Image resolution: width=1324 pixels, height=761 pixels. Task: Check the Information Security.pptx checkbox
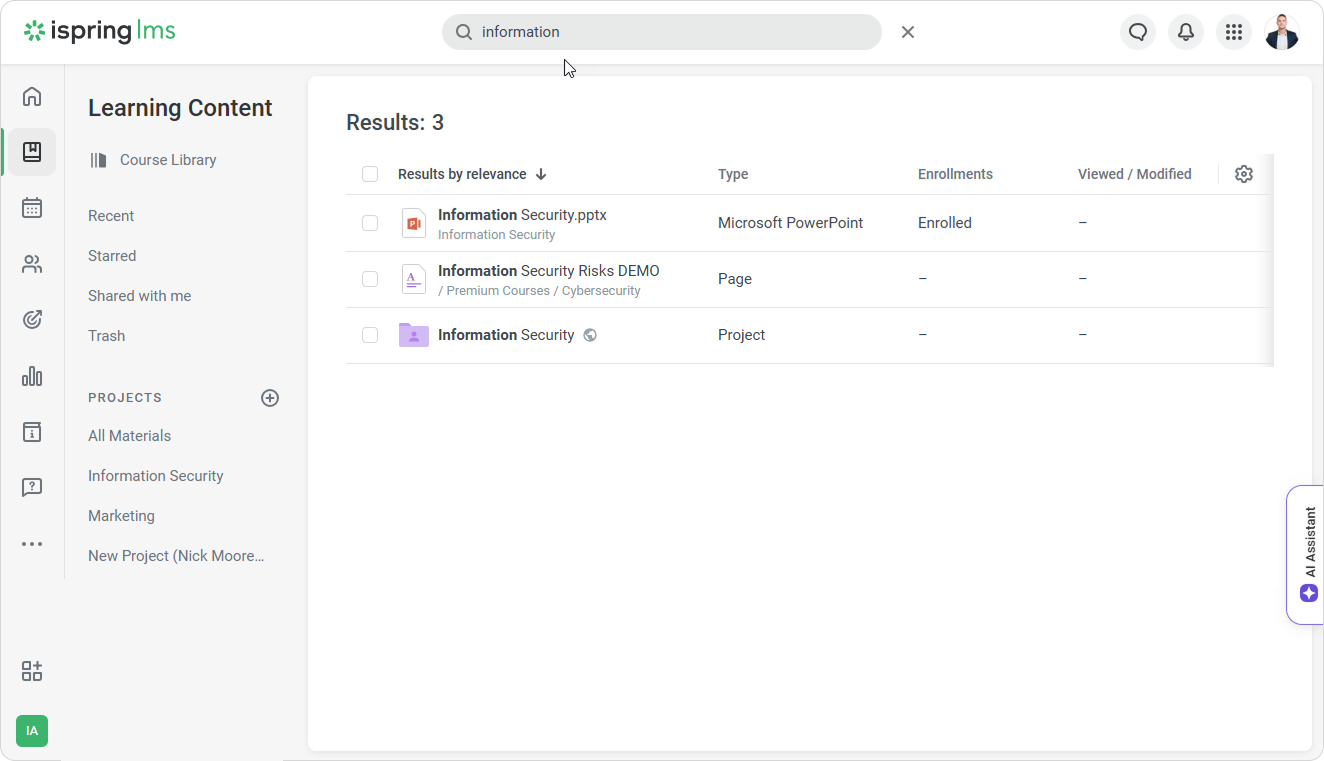[x=370, y=223]
